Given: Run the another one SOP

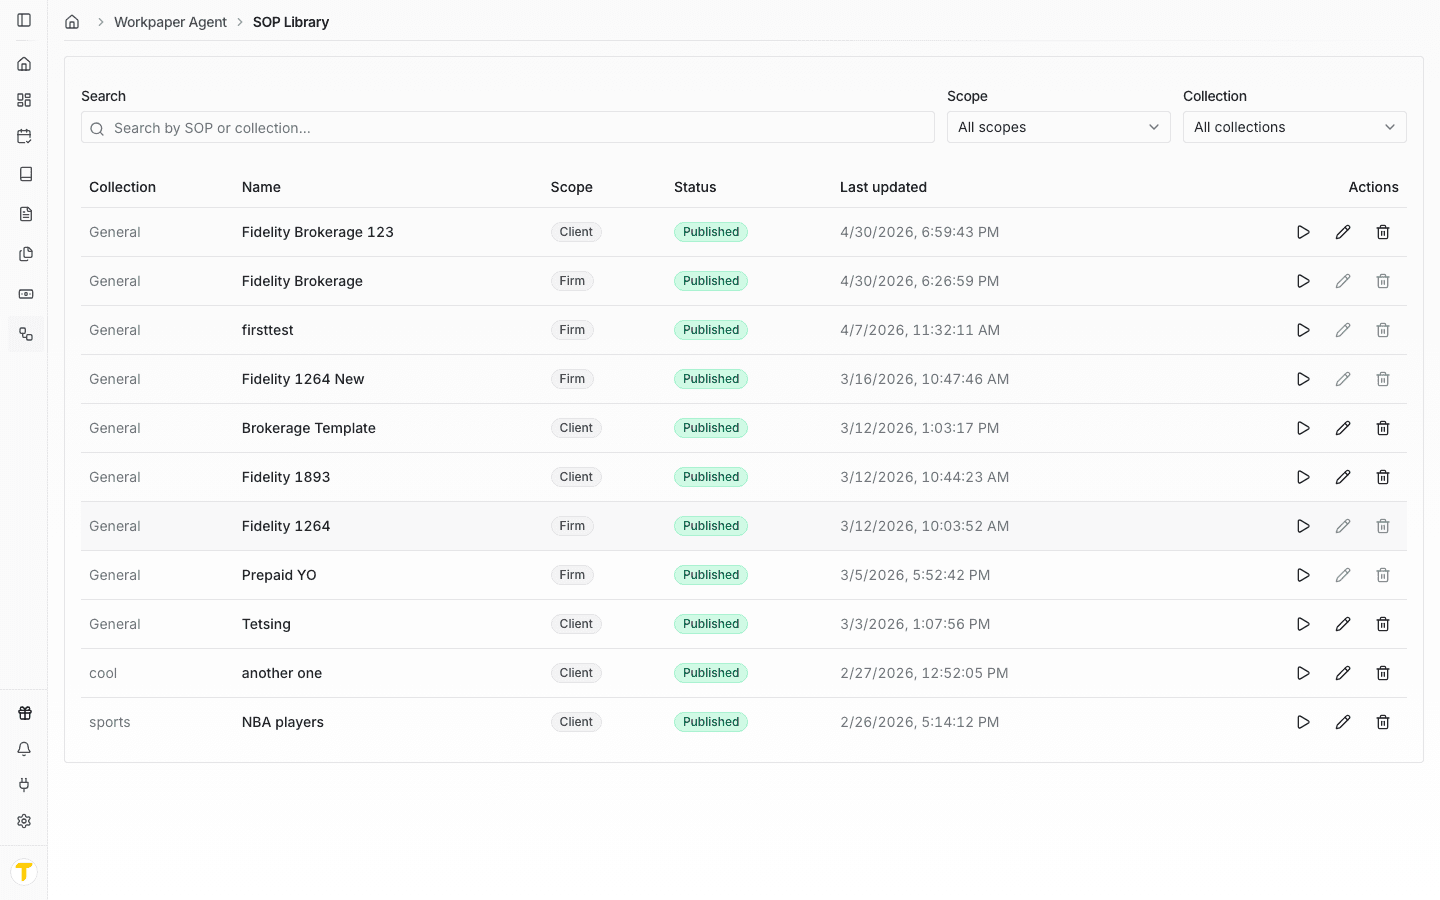Looking at the screenshot, I should (1303, 673).
